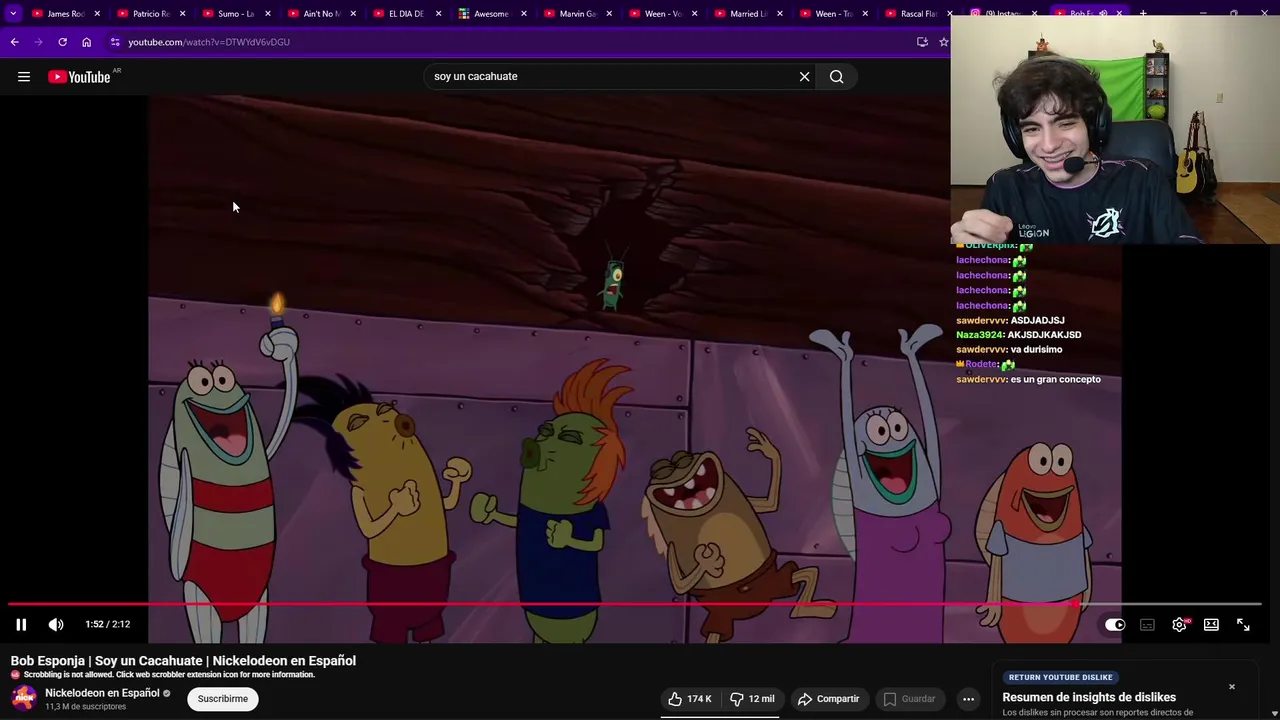
Task: Click 'Resumen de insights de dislikes' heading
Action: pos(1089,697)
